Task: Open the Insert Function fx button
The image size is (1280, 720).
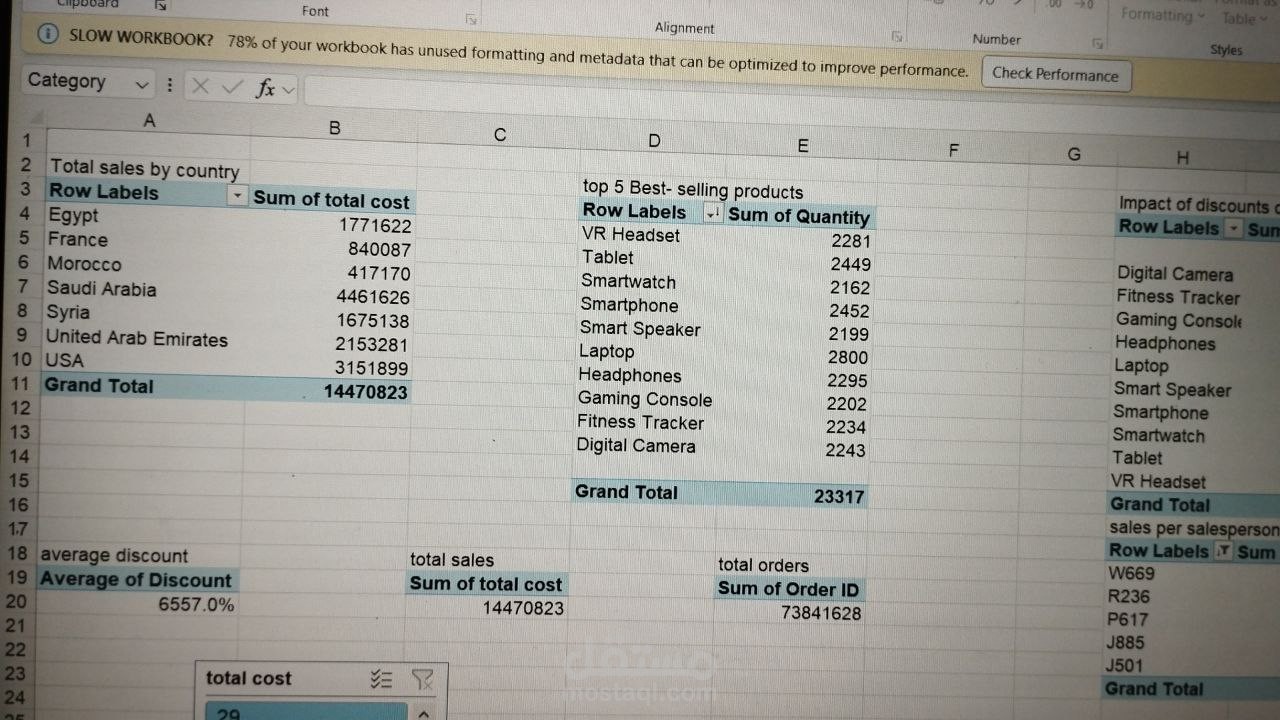Action: [x=265, y=88]
